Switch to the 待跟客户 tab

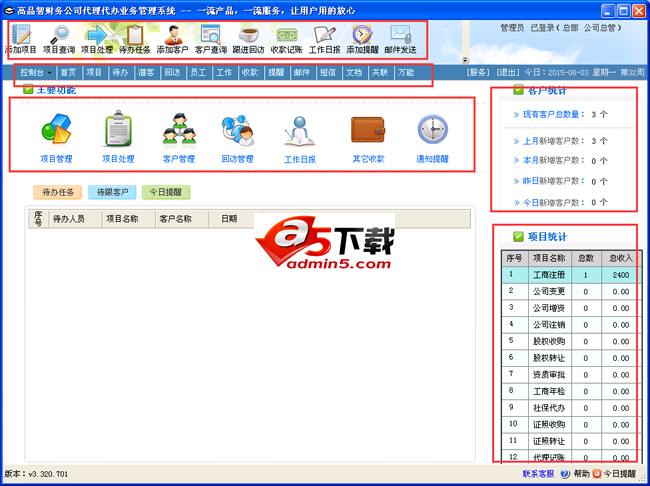point(112,192)
